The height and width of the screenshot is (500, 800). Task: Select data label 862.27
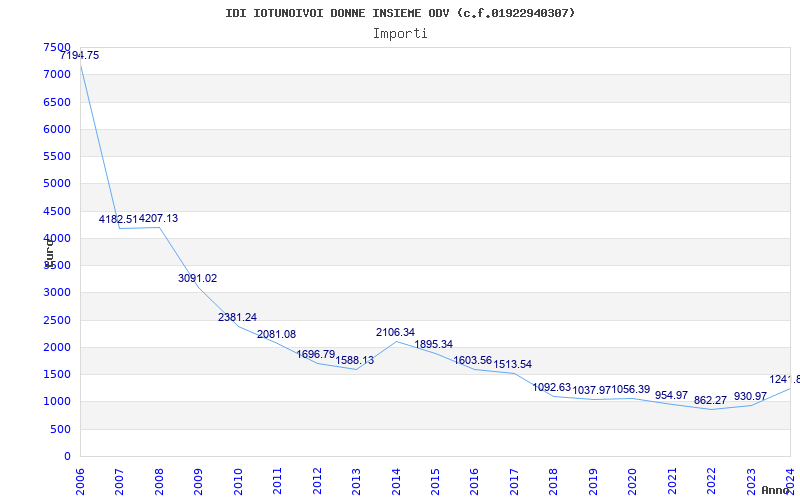click(x=710, y=401)
